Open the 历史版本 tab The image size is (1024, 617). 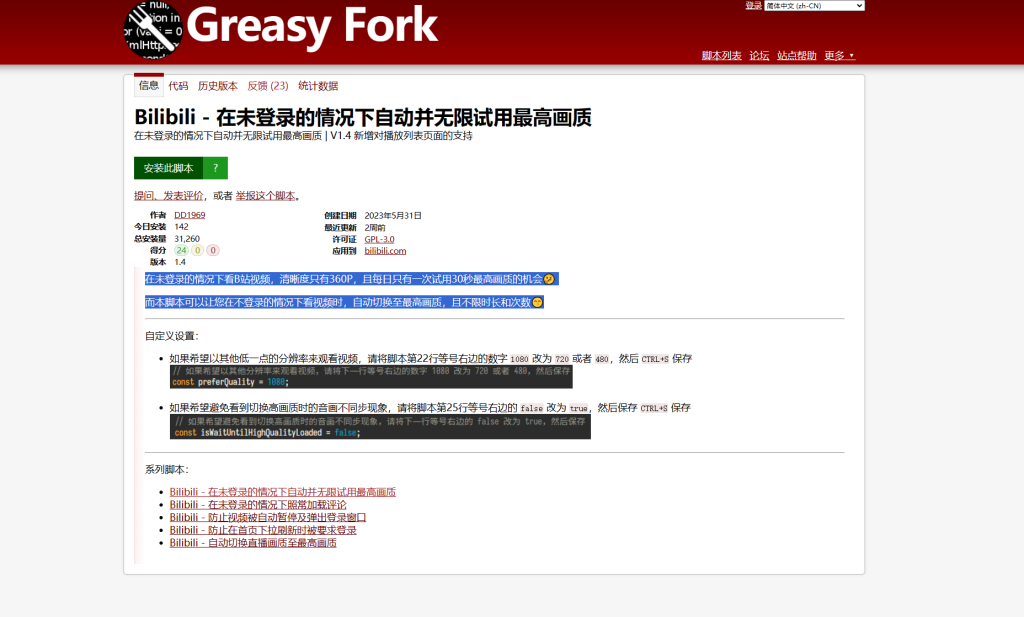[217, 86]
